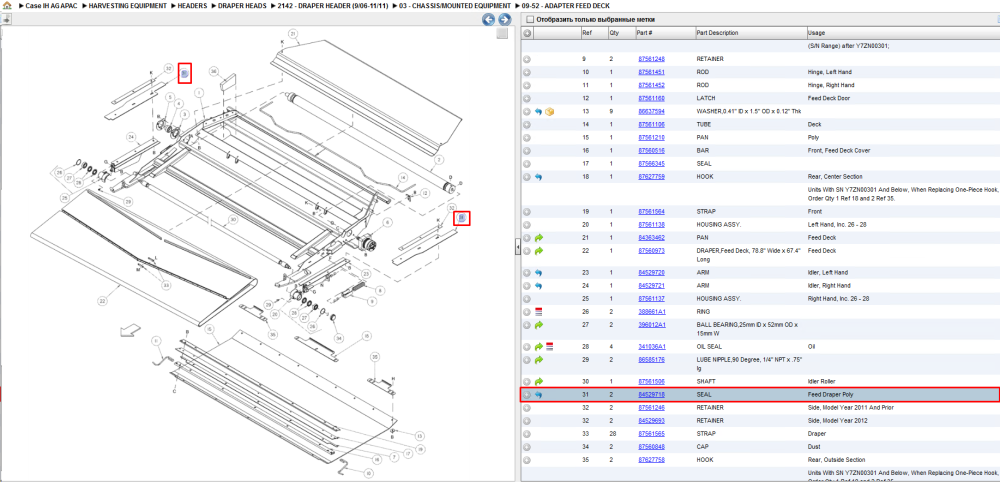The image size is (1000, 482).
Task: Select the 'Right Hand, Inc. 26 - 28' usage text
Action: pyautogui.click(x=839, y=299)
